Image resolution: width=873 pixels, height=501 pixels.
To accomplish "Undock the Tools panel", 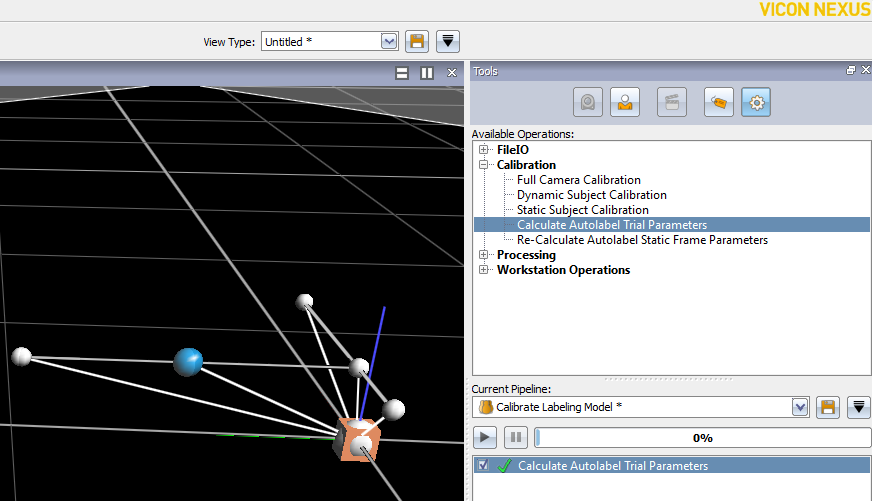I will click(851, 70).
